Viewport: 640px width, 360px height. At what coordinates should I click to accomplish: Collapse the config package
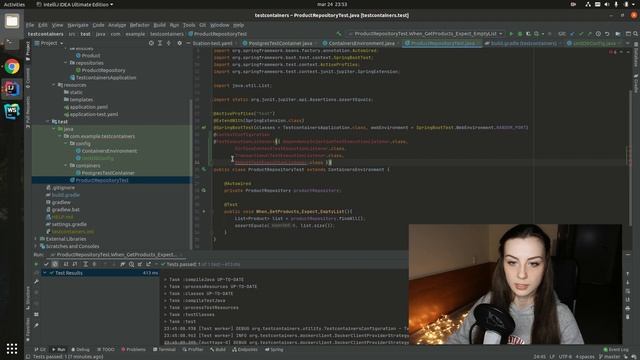66,144
